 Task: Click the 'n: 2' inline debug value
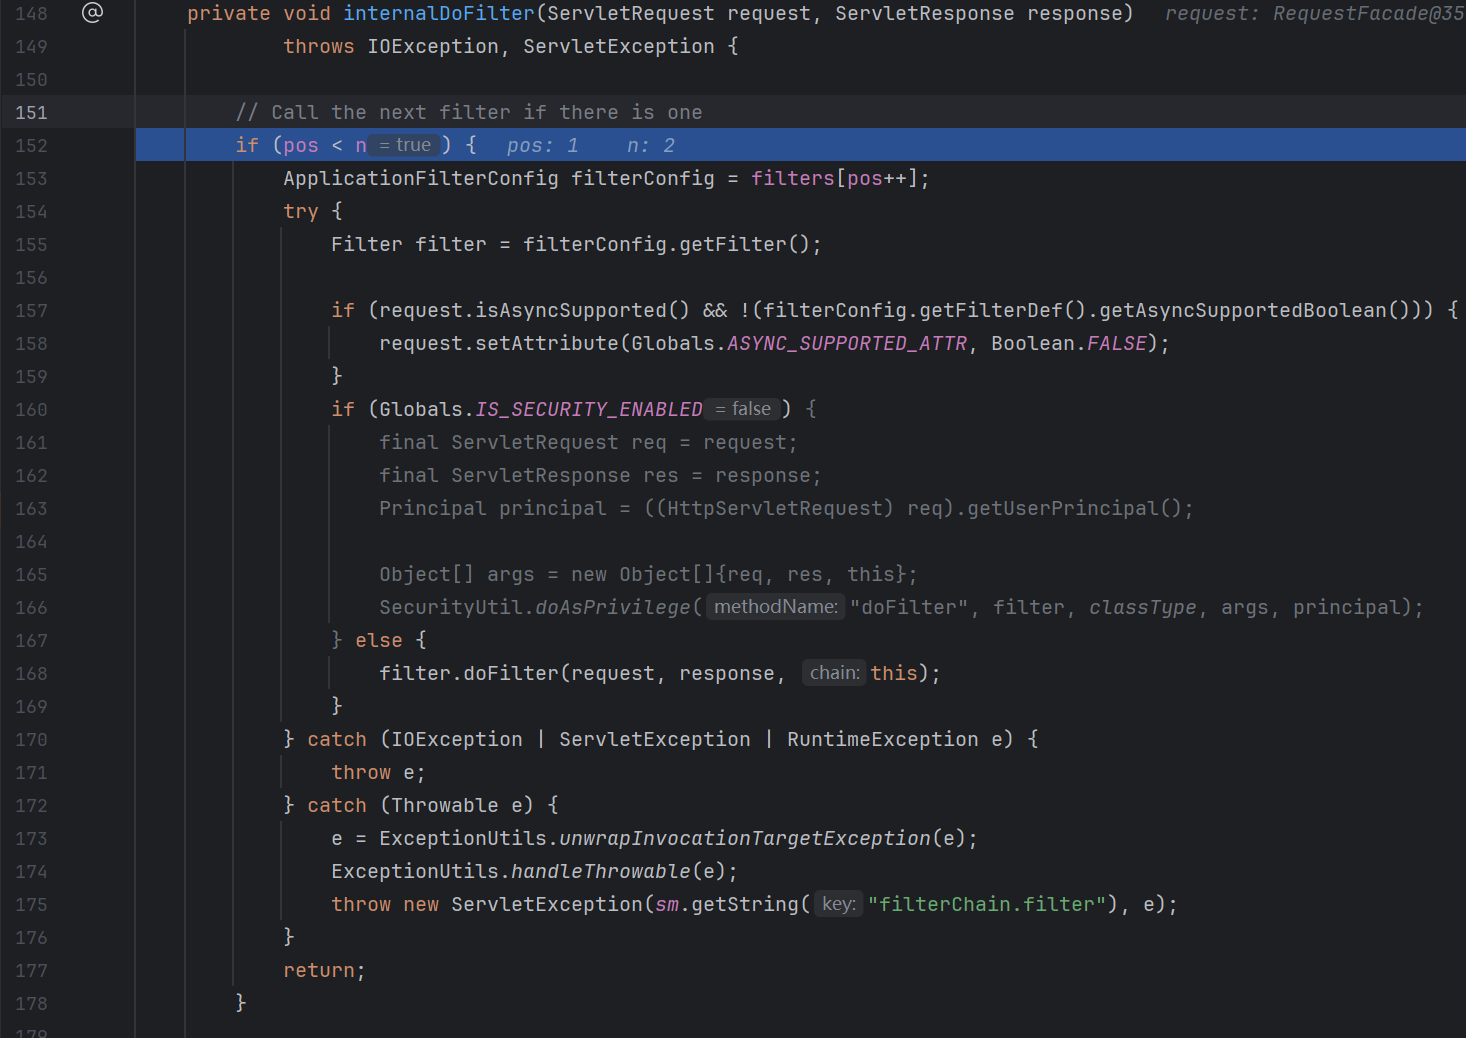pyautogui.click(x=650, y=146)
